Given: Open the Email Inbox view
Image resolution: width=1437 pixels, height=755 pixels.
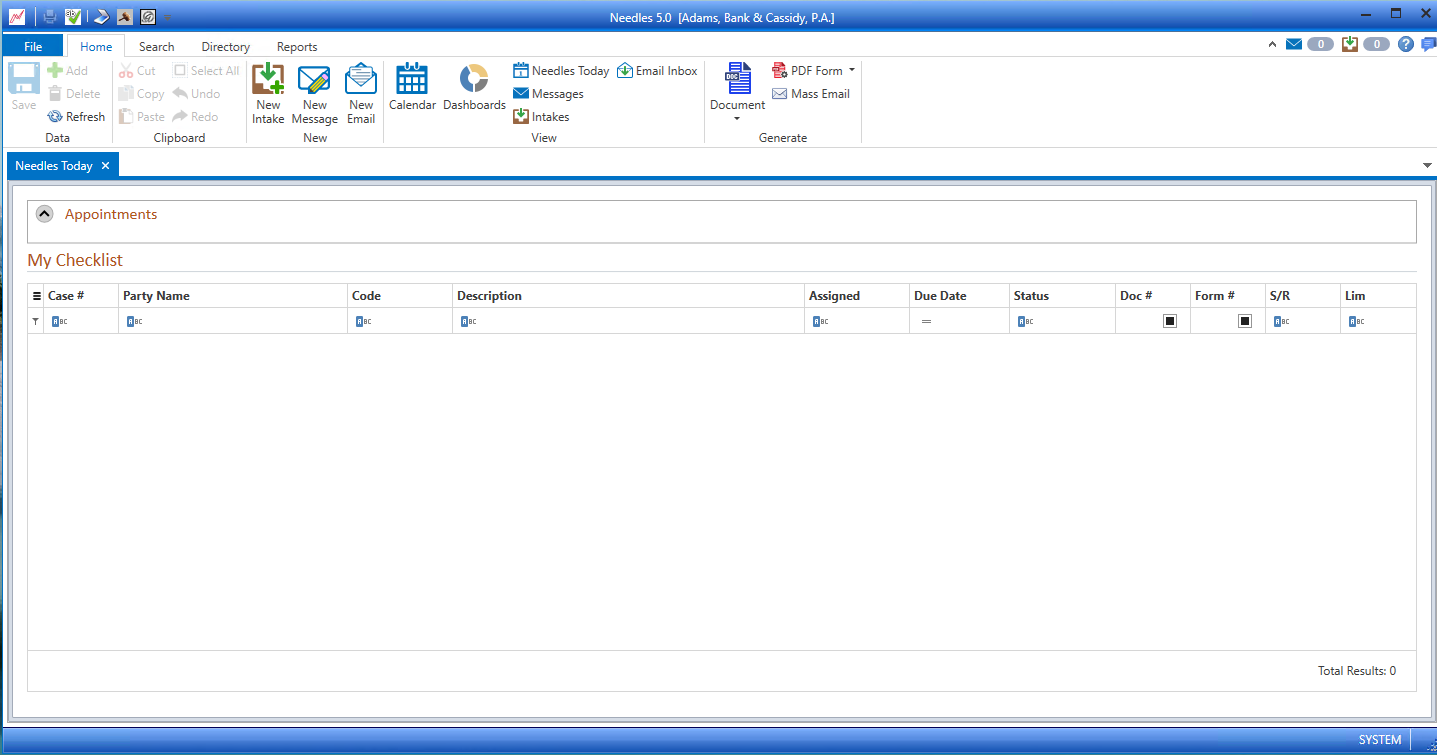Looking at the screenshot, I should (x=657, y=70).
